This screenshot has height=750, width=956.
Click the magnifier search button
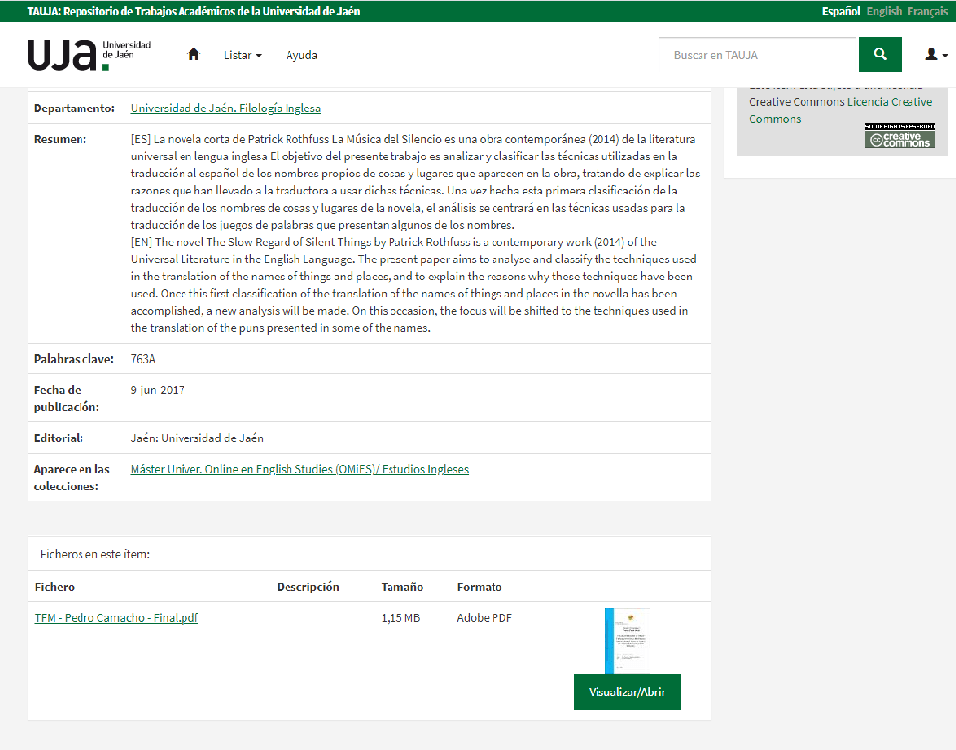click(x=880, y=55)
